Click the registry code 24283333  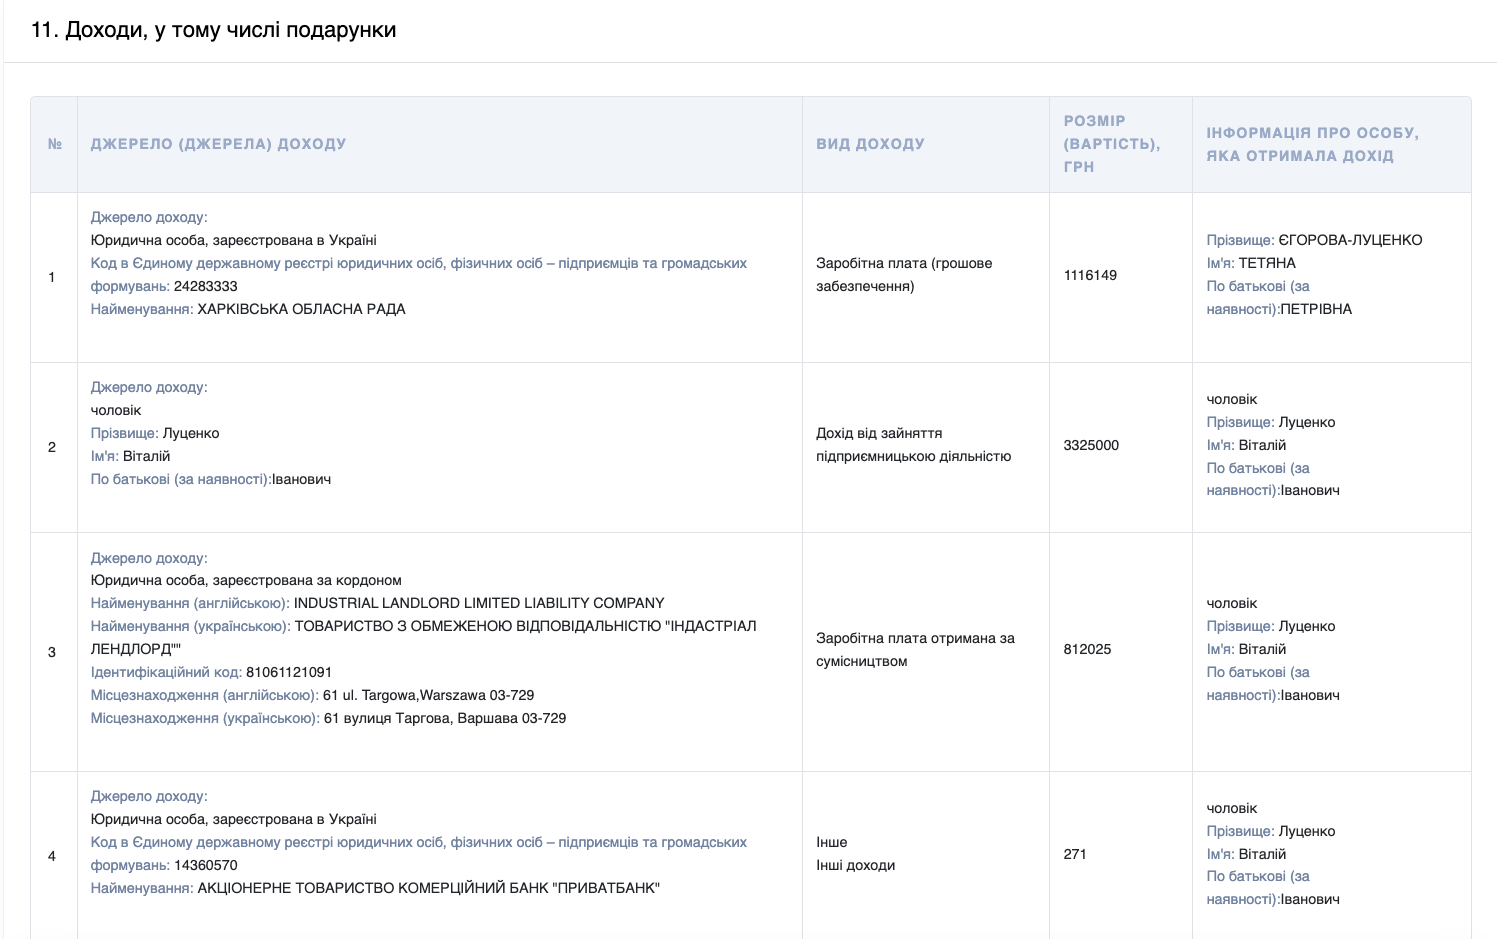point(206,286)
